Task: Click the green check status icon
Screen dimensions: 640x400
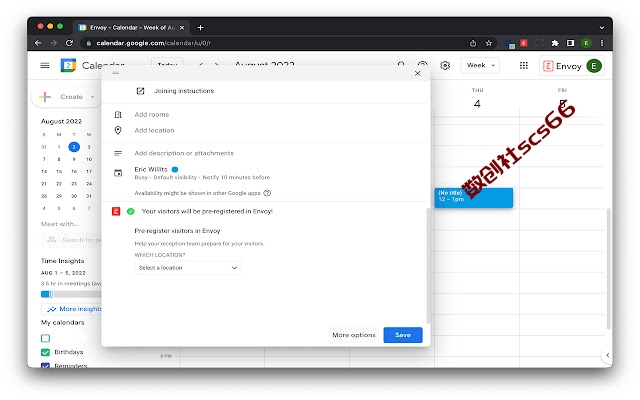Action: [x=131, y=211]
